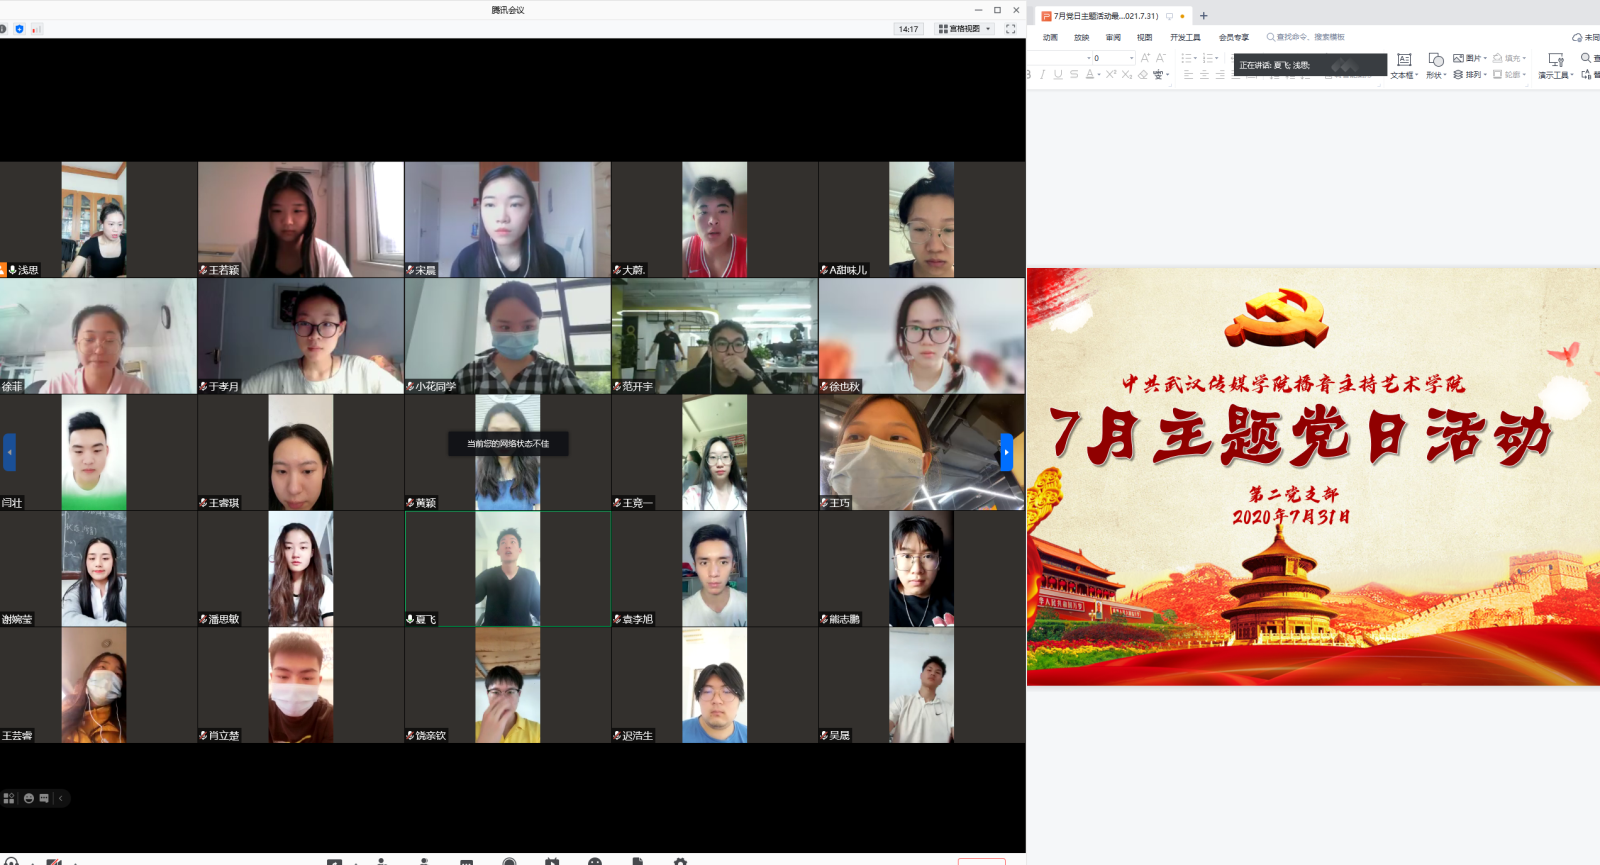Toggle italic text formatting

(1042, 75)
